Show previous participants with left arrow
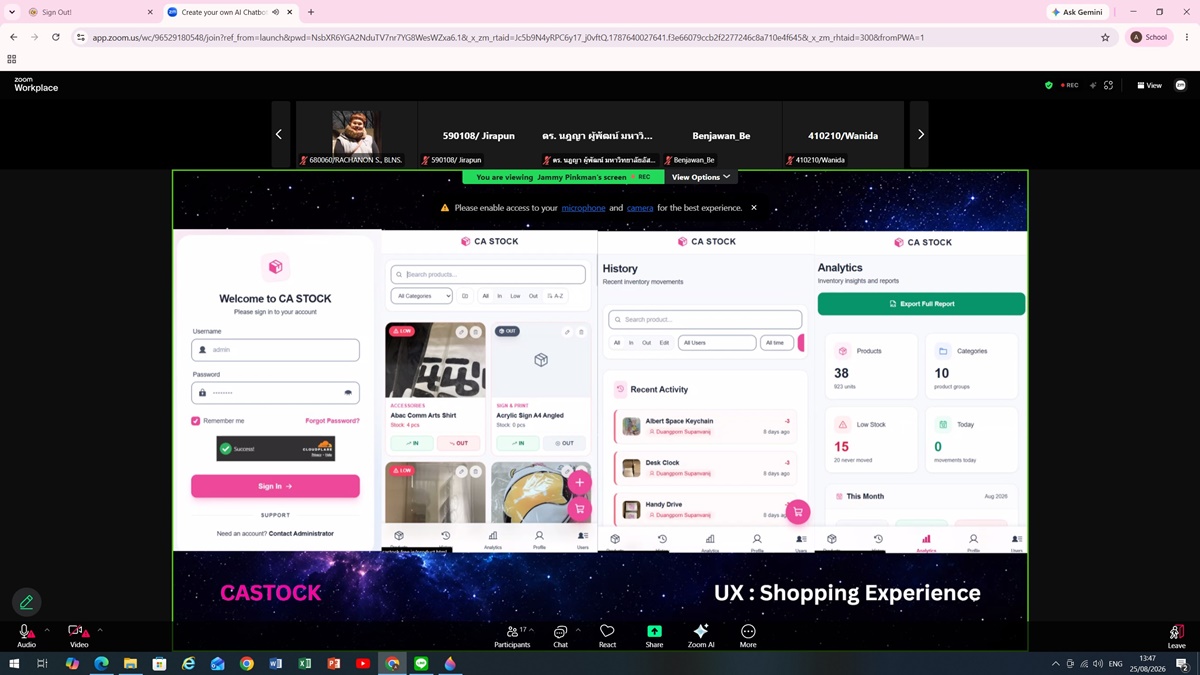The image size is (1200, 675). pos(279,134)
